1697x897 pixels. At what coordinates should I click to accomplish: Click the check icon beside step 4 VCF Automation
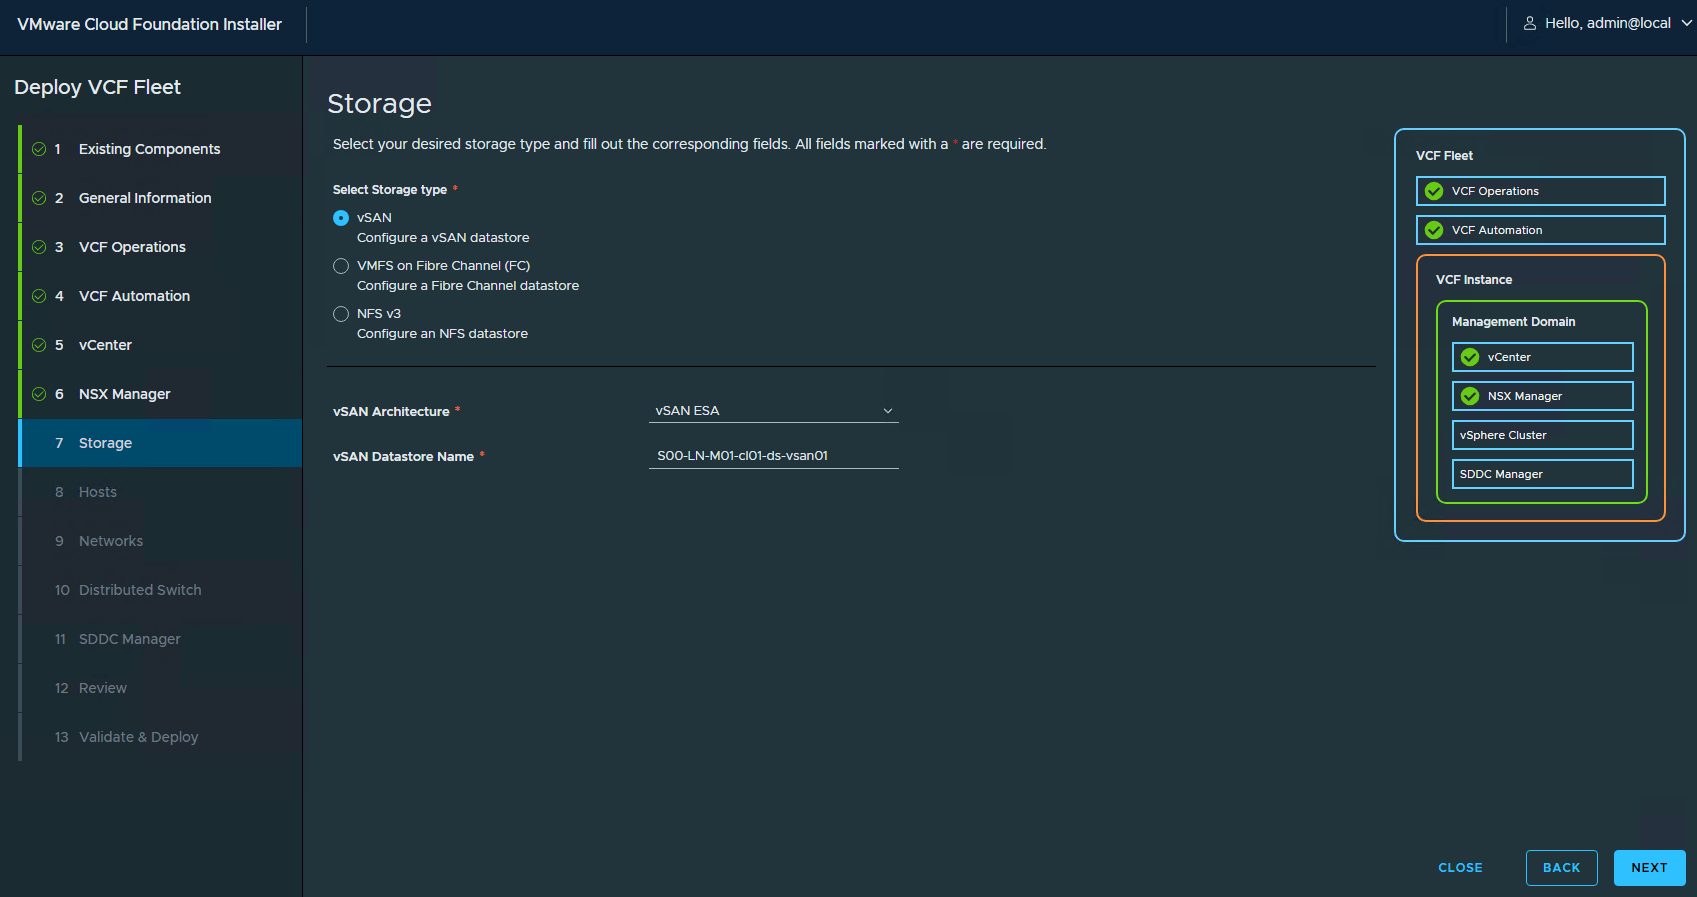39,296
